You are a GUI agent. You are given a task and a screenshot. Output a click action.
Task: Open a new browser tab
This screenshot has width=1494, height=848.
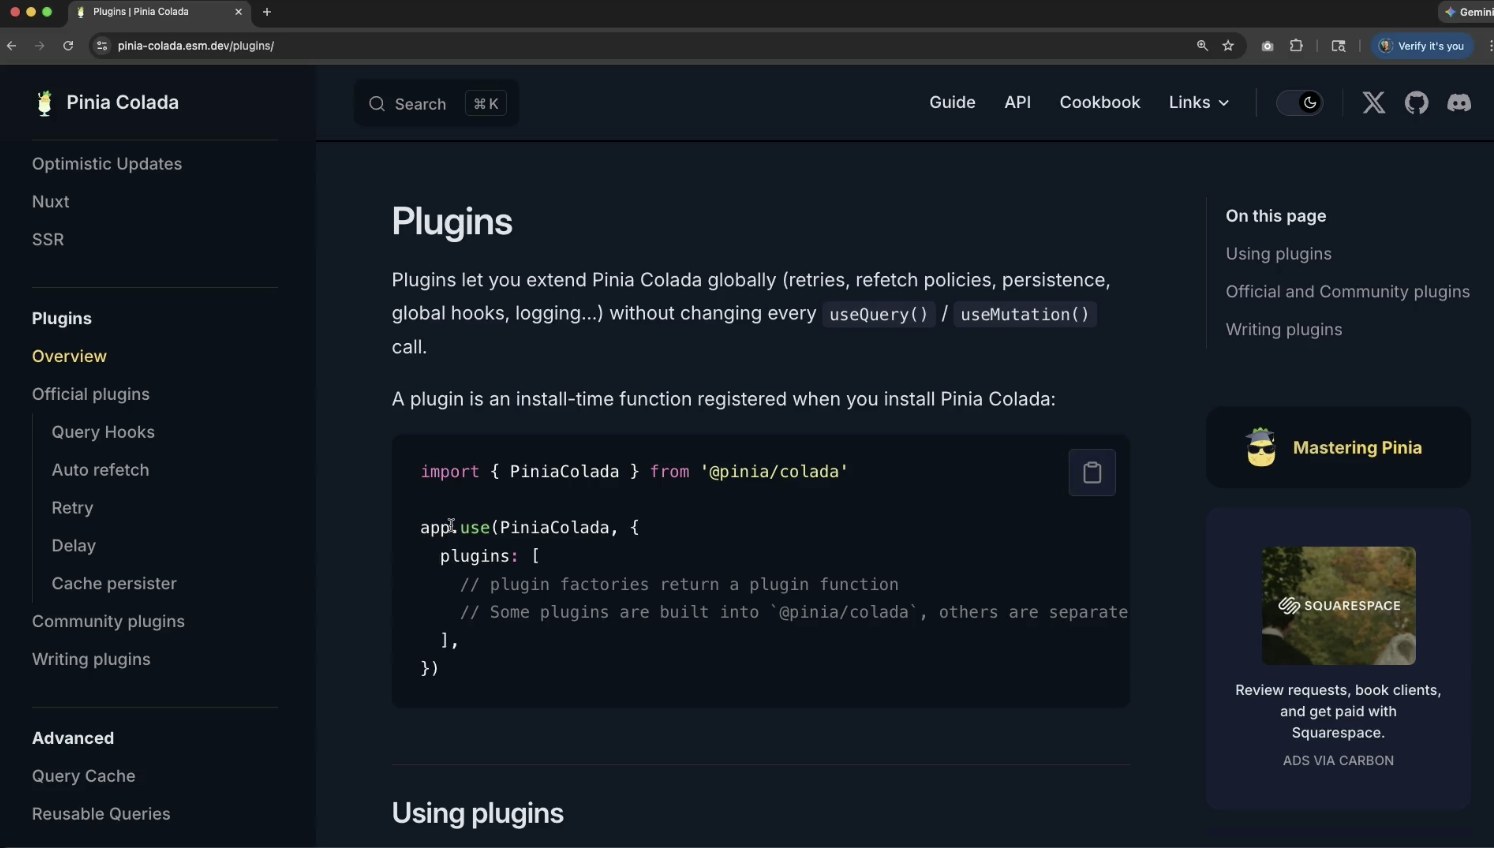point(267,12)
